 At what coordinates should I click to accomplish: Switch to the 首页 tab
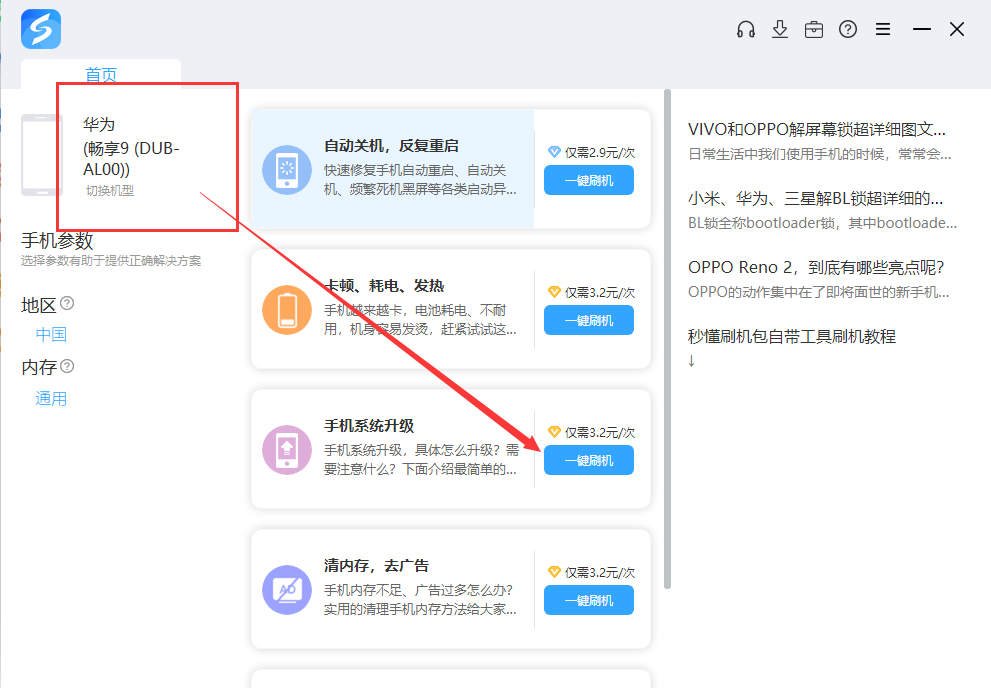[x=101, y=75]
